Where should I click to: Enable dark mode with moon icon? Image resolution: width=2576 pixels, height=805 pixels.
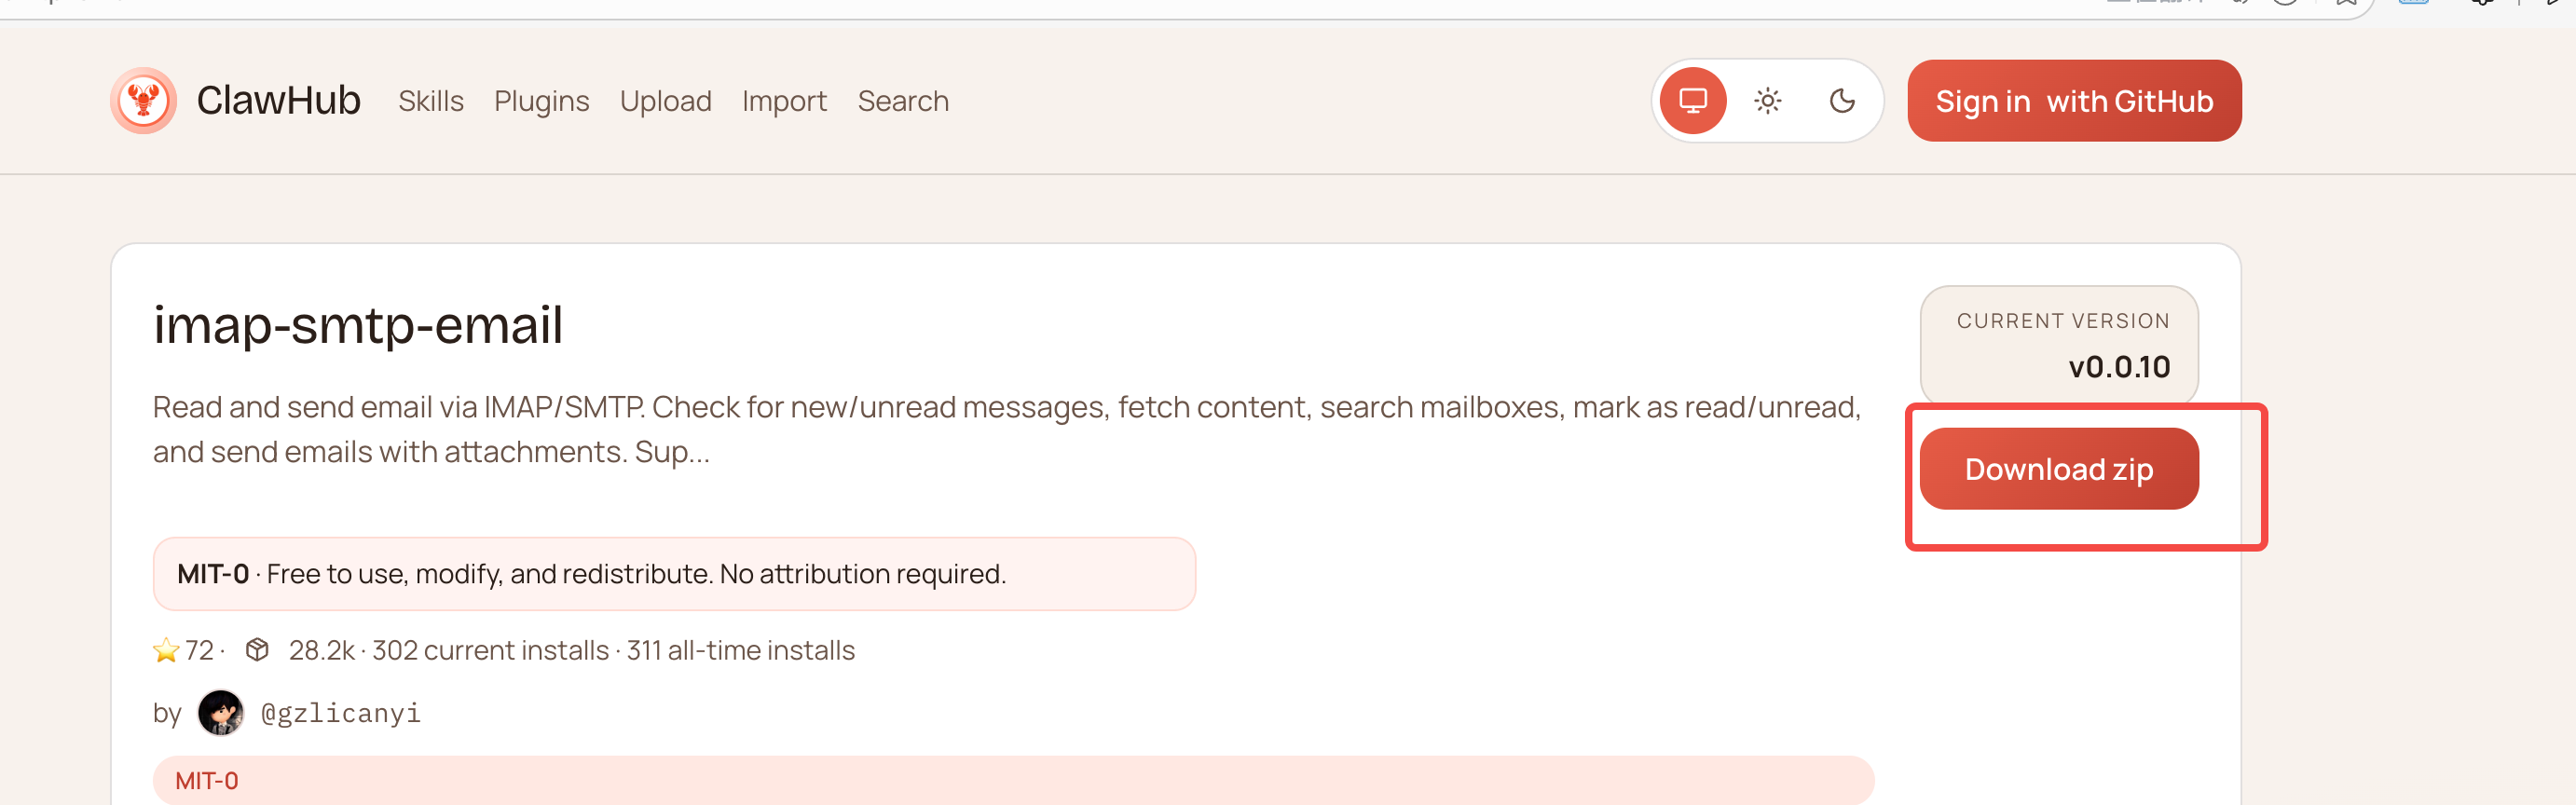tap(1841, 101)
